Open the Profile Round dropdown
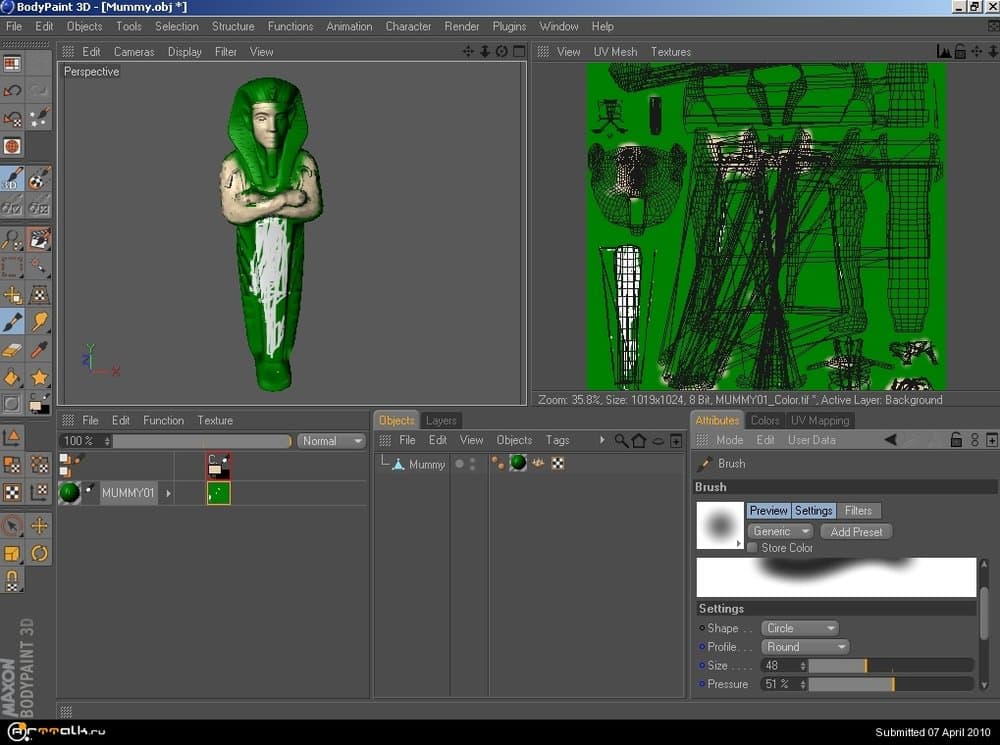The width and height of the screenshot is (1000, 745). click(805, 647)
